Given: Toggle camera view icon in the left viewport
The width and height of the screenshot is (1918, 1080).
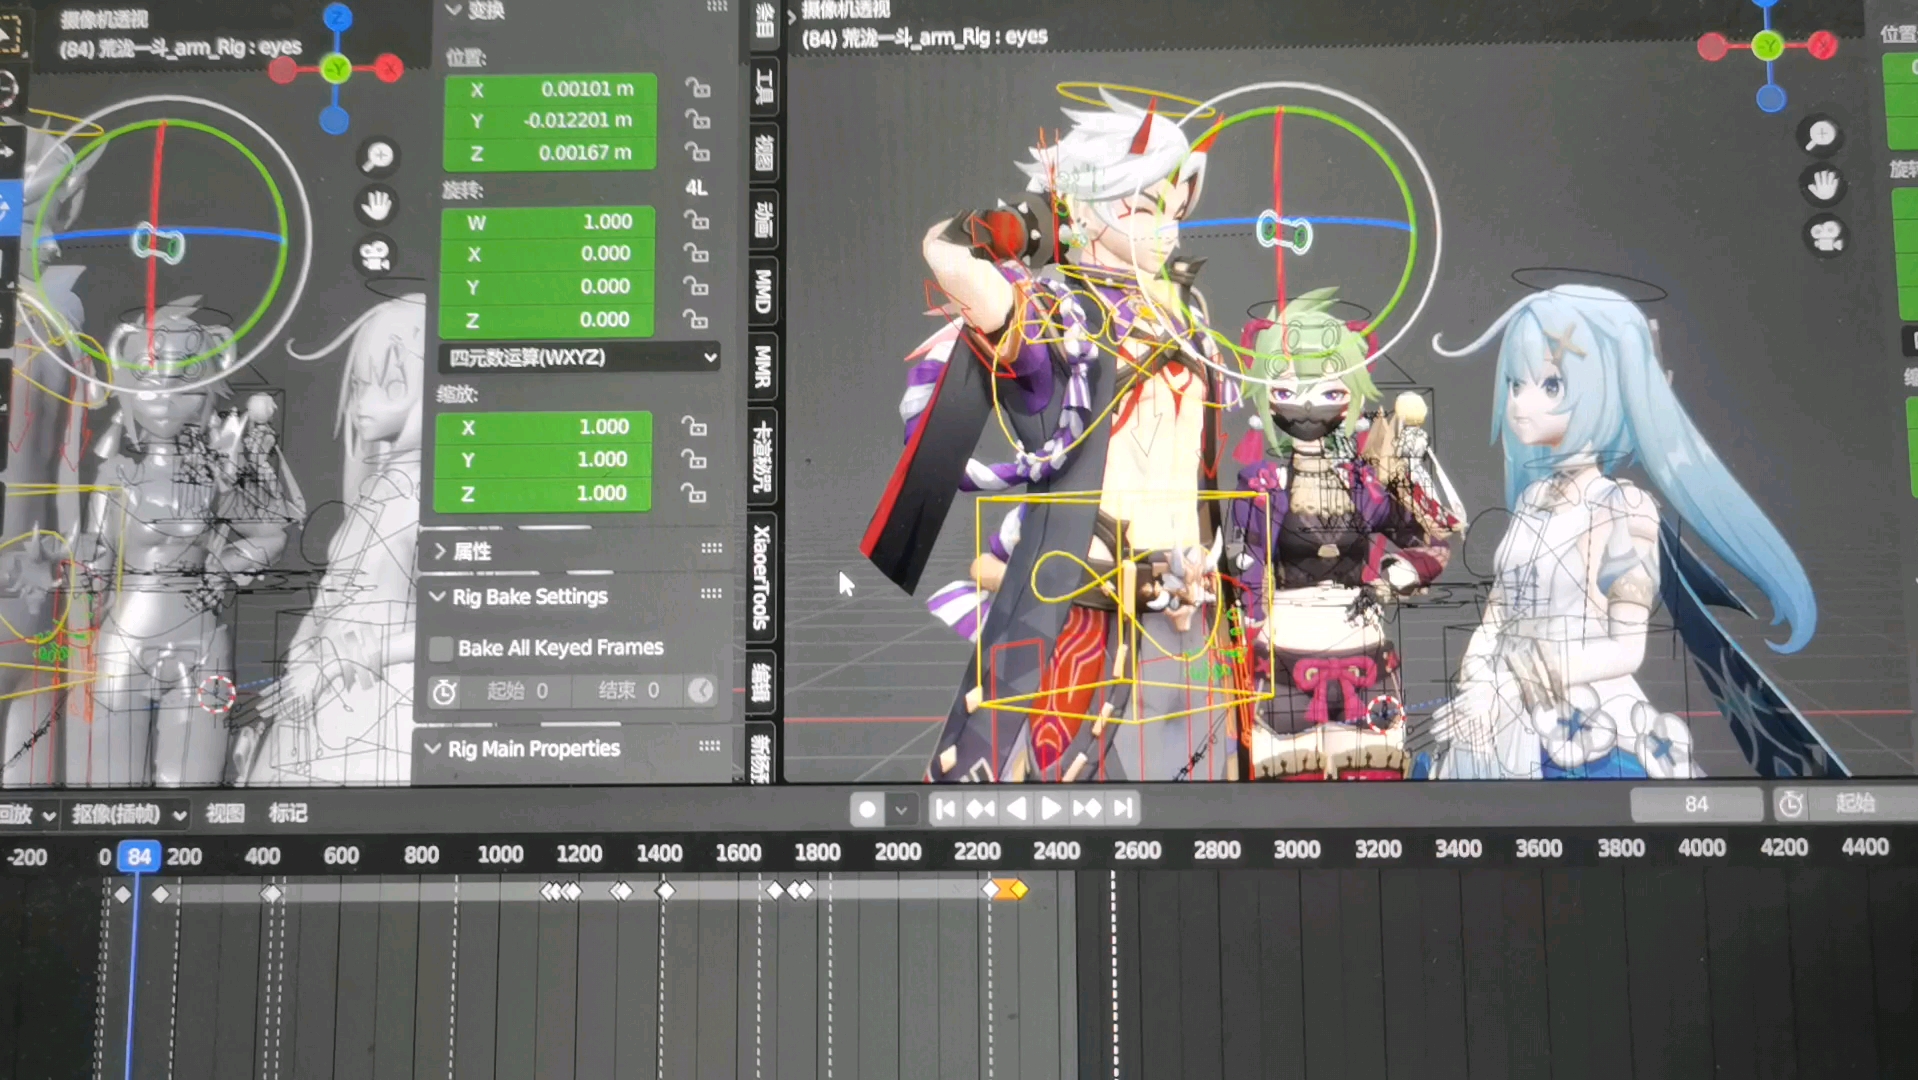Looking at the screenshot, I should 376,255.
